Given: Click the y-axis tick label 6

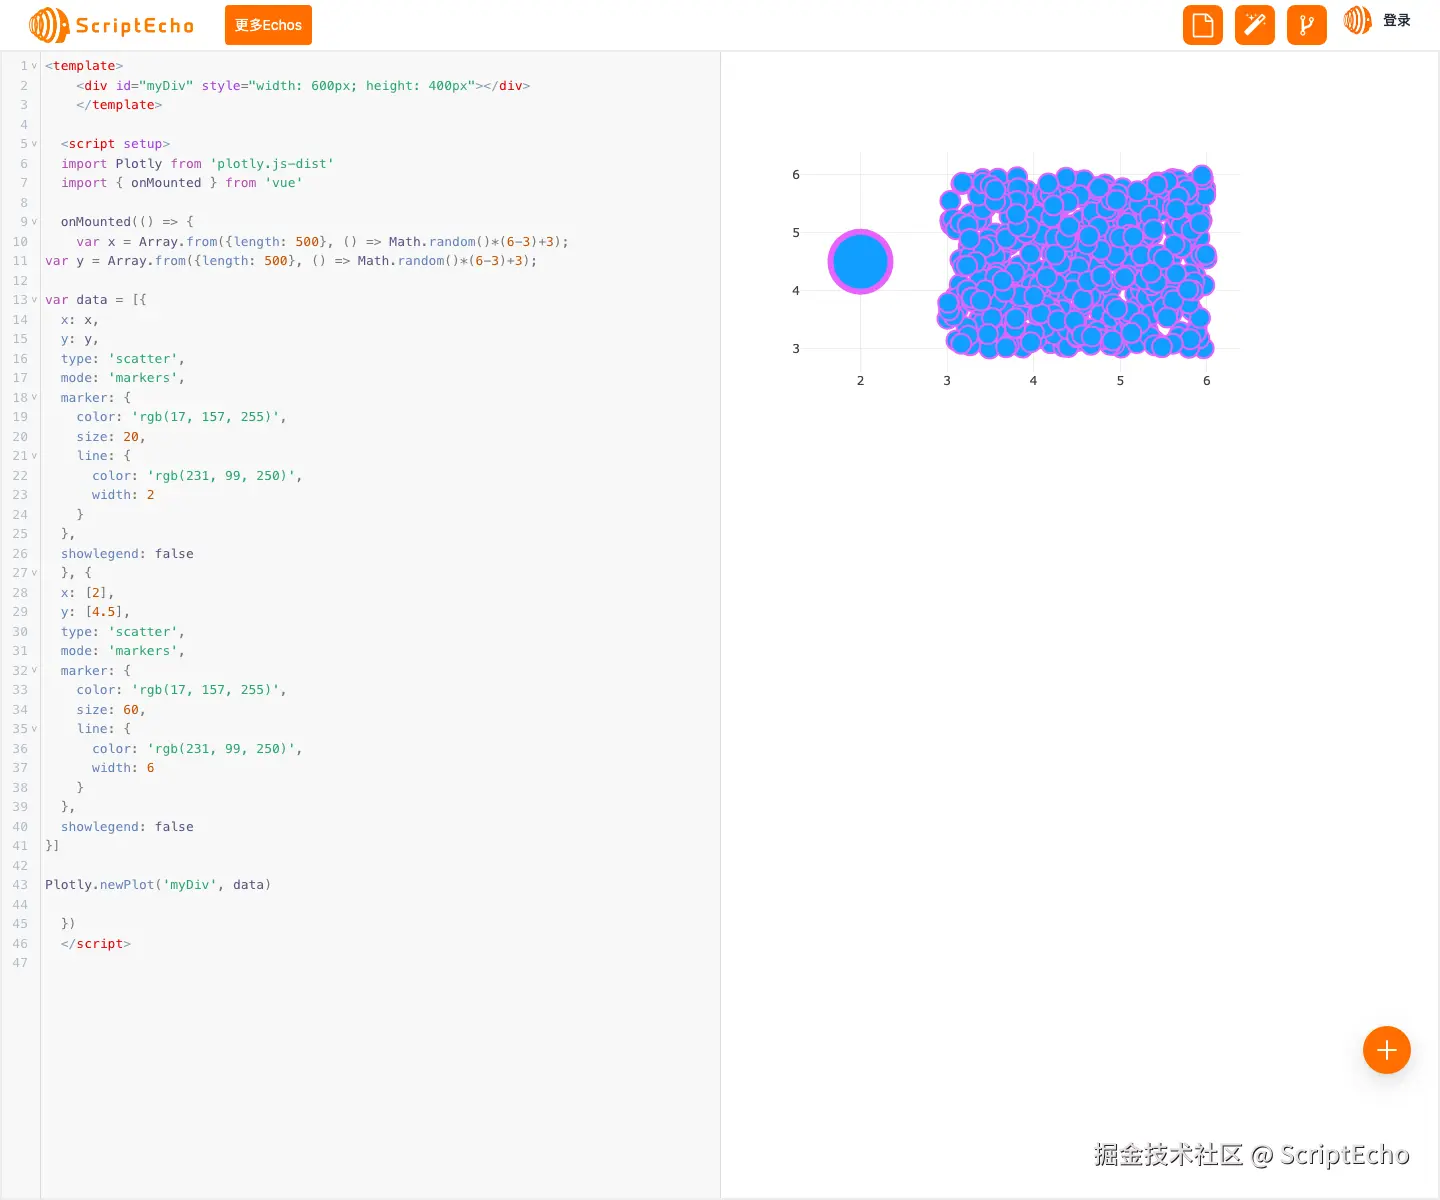Looking at the screenshot, I should pyautogui.click(x=796, y=175).
